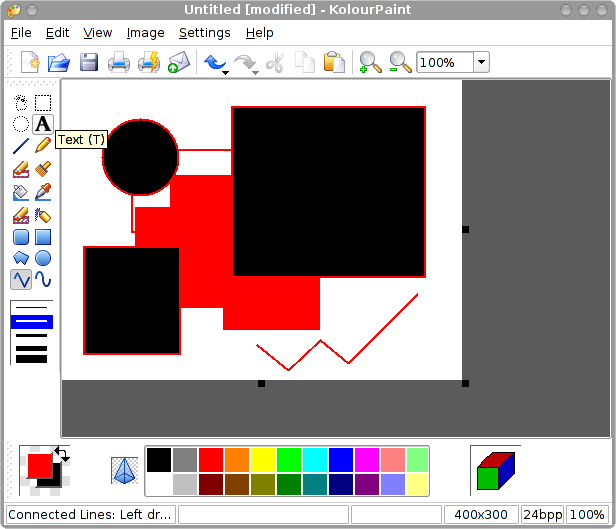Select the Pen tool
616x529 pixels.
pos(43,147)
